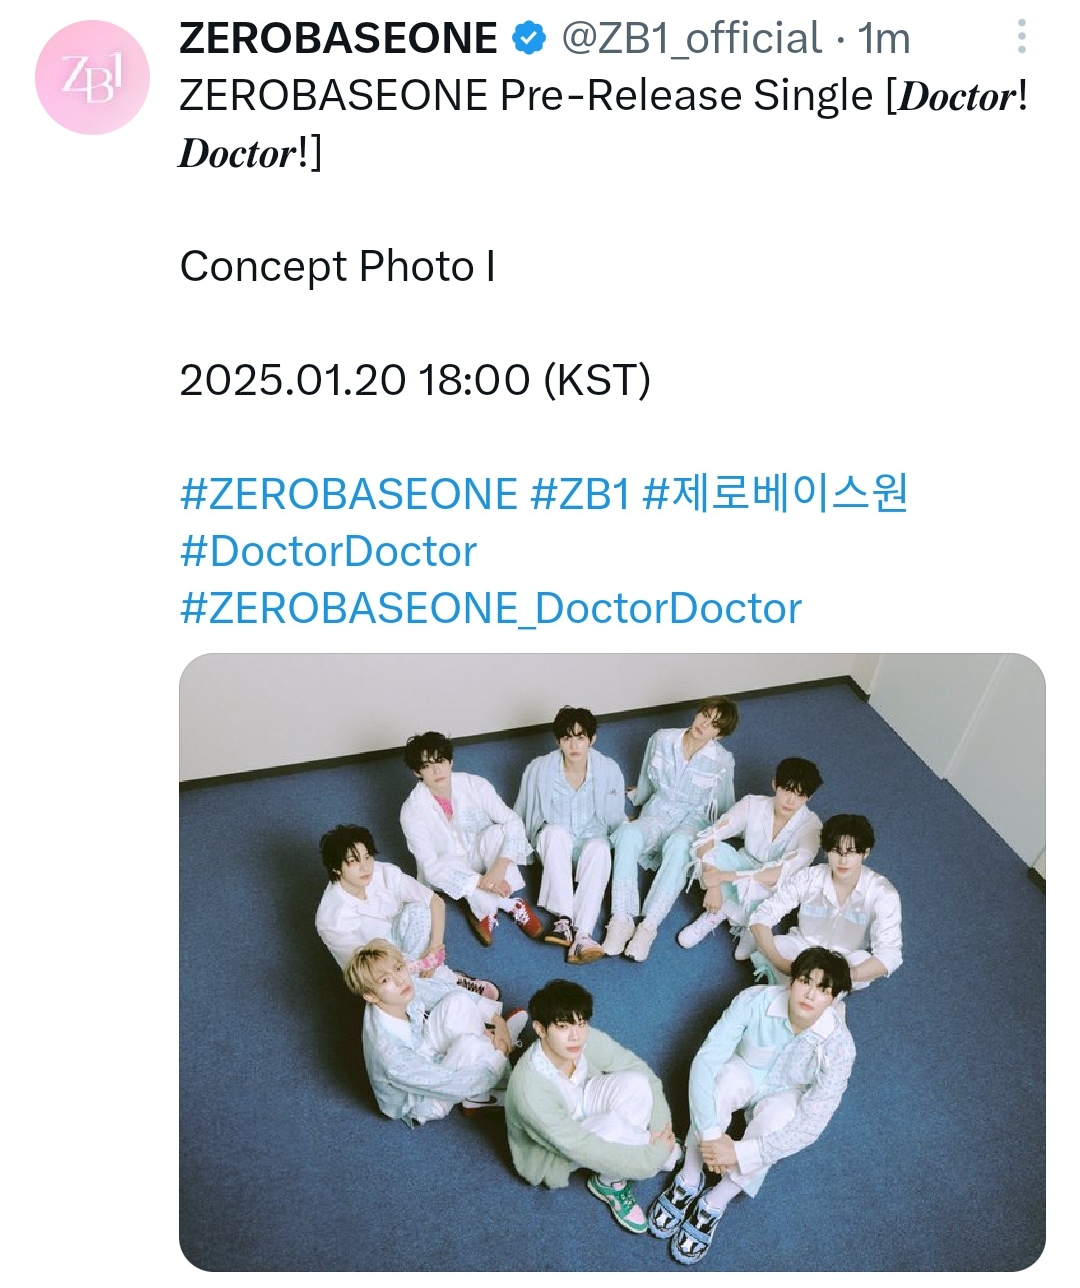Click the 2025.01.20 18:00 (KST) date text
The image size is (1080, 1288).
415,380
